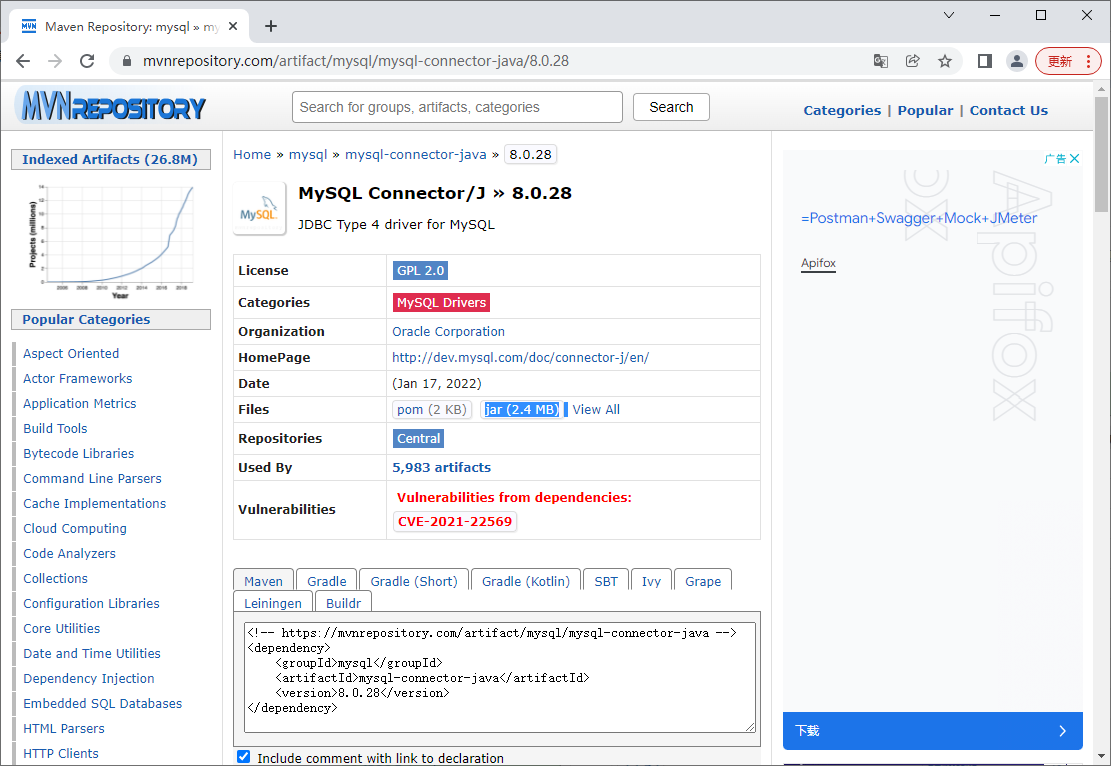Open the dev.mysql.com homepage link
Viewport: 1111px width, 766px height.
[x=521, y=357]
